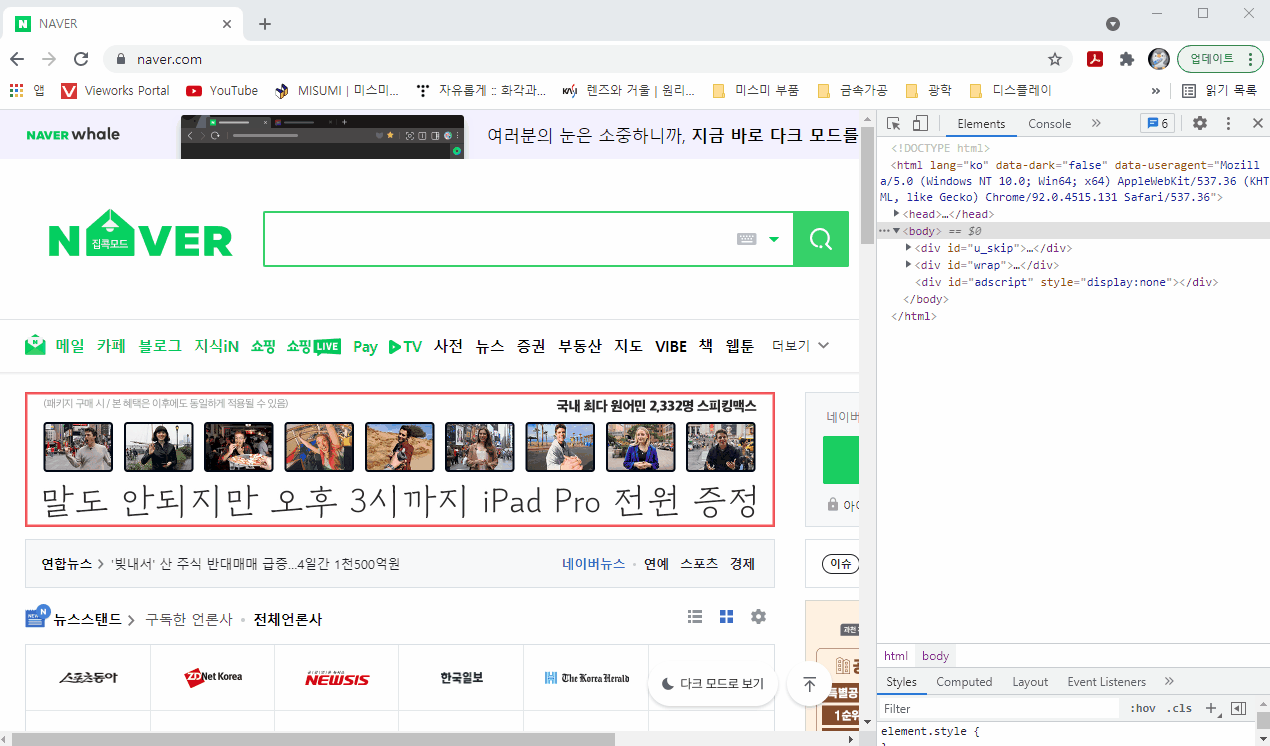1270x746 pixels.
Task: Open the 읽기 목록 reading list
Action: [x=1220, y=90]
